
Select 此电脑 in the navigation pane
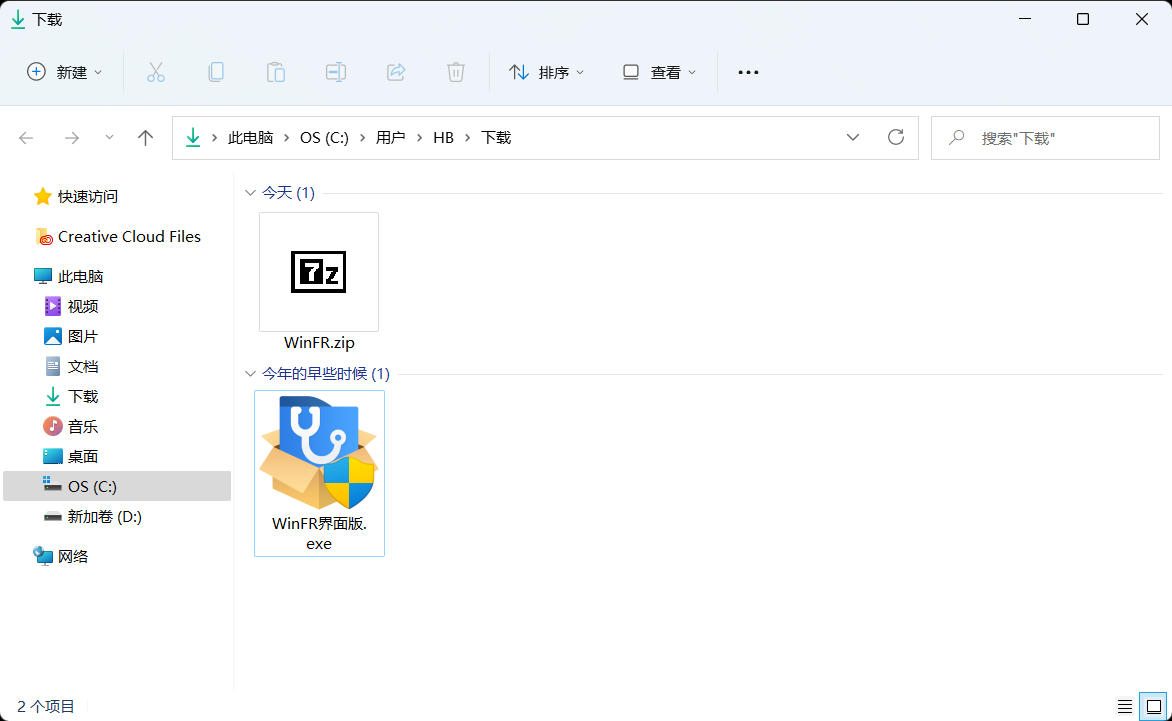pyautogui.click(x=69, y=276)
